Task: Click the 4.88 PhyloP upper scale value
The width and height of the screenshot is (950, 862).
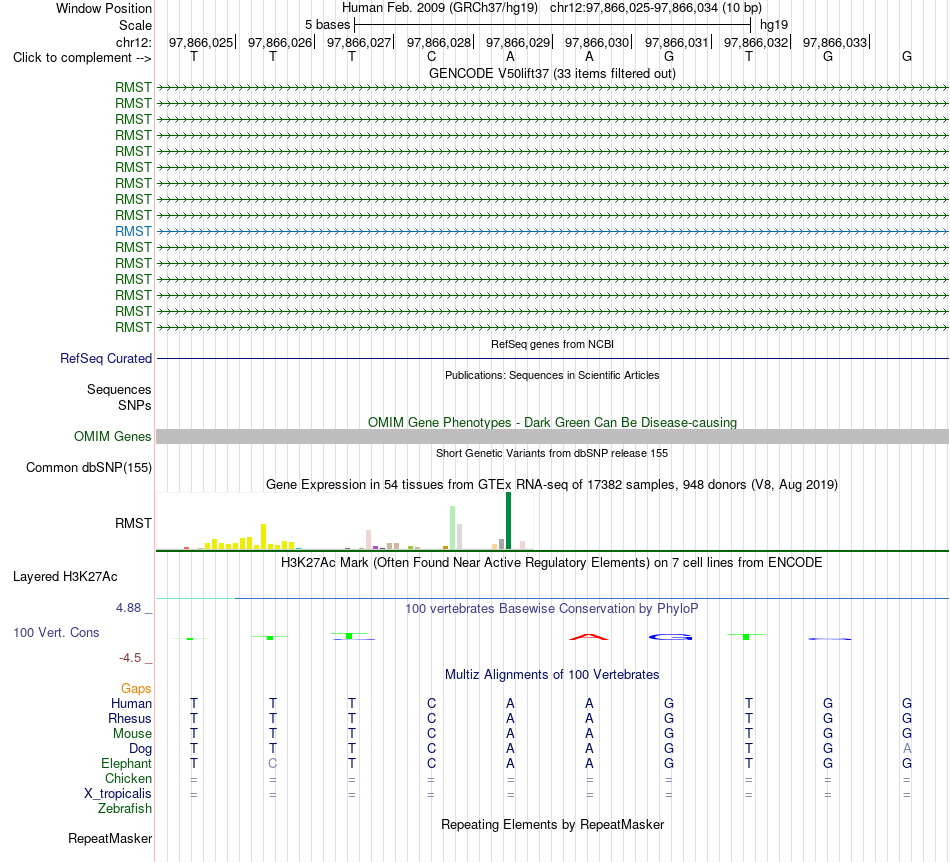Action: click(x=128, y=608)
